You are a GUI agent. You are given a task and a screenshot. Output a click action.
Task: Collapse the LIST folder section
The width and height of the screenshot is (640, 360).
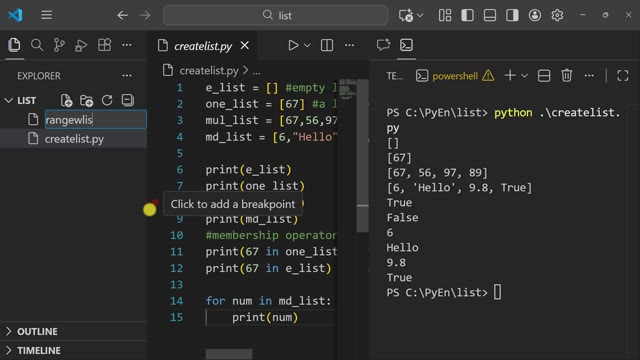[x=8, y=100]
